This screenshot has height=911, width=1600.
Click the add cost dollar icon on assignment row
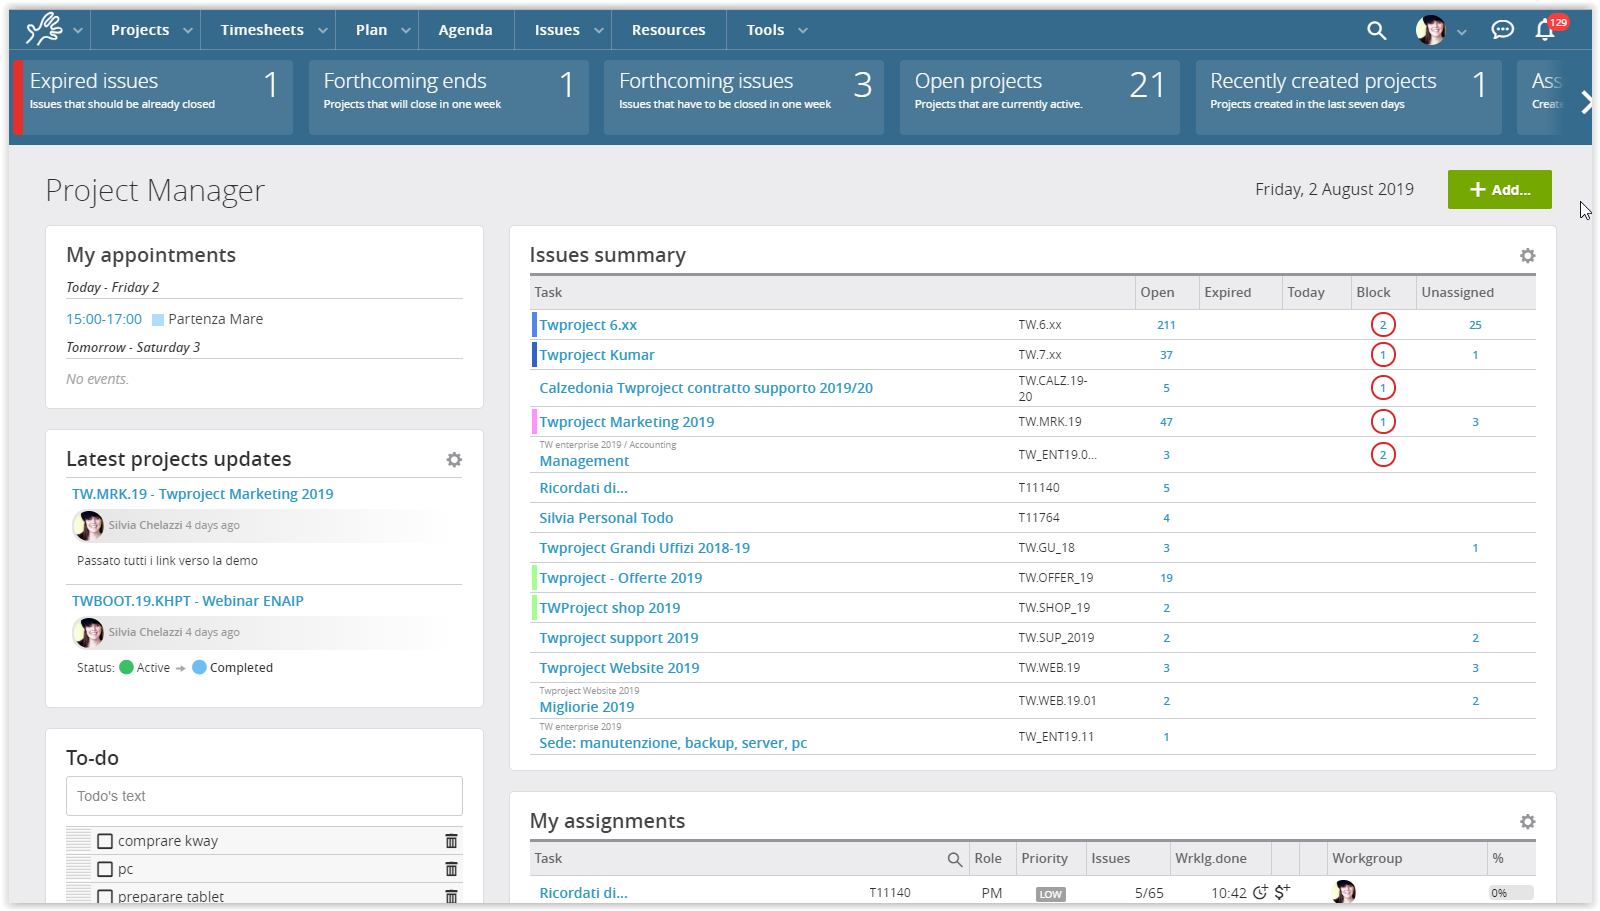coord(1284,890)
